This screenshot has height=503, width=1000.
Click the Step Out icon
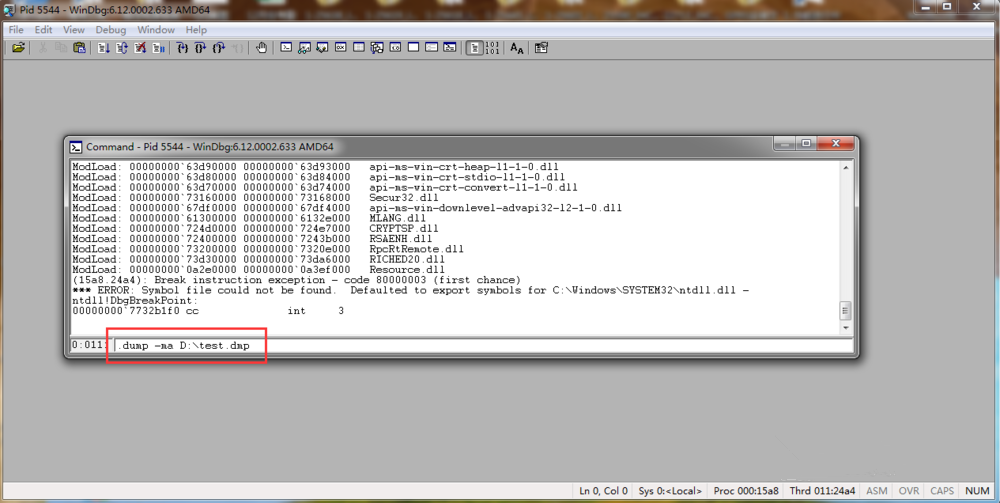[219, 48]
